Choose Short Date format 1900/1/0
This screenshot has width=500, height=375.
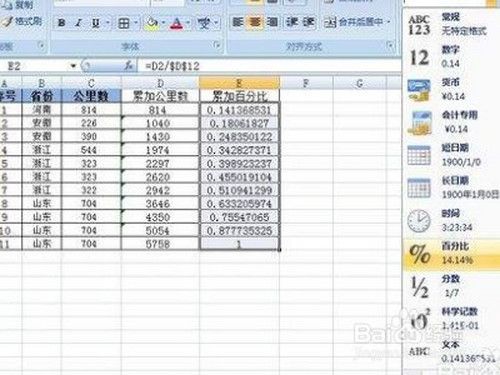(x=452, y=155)
